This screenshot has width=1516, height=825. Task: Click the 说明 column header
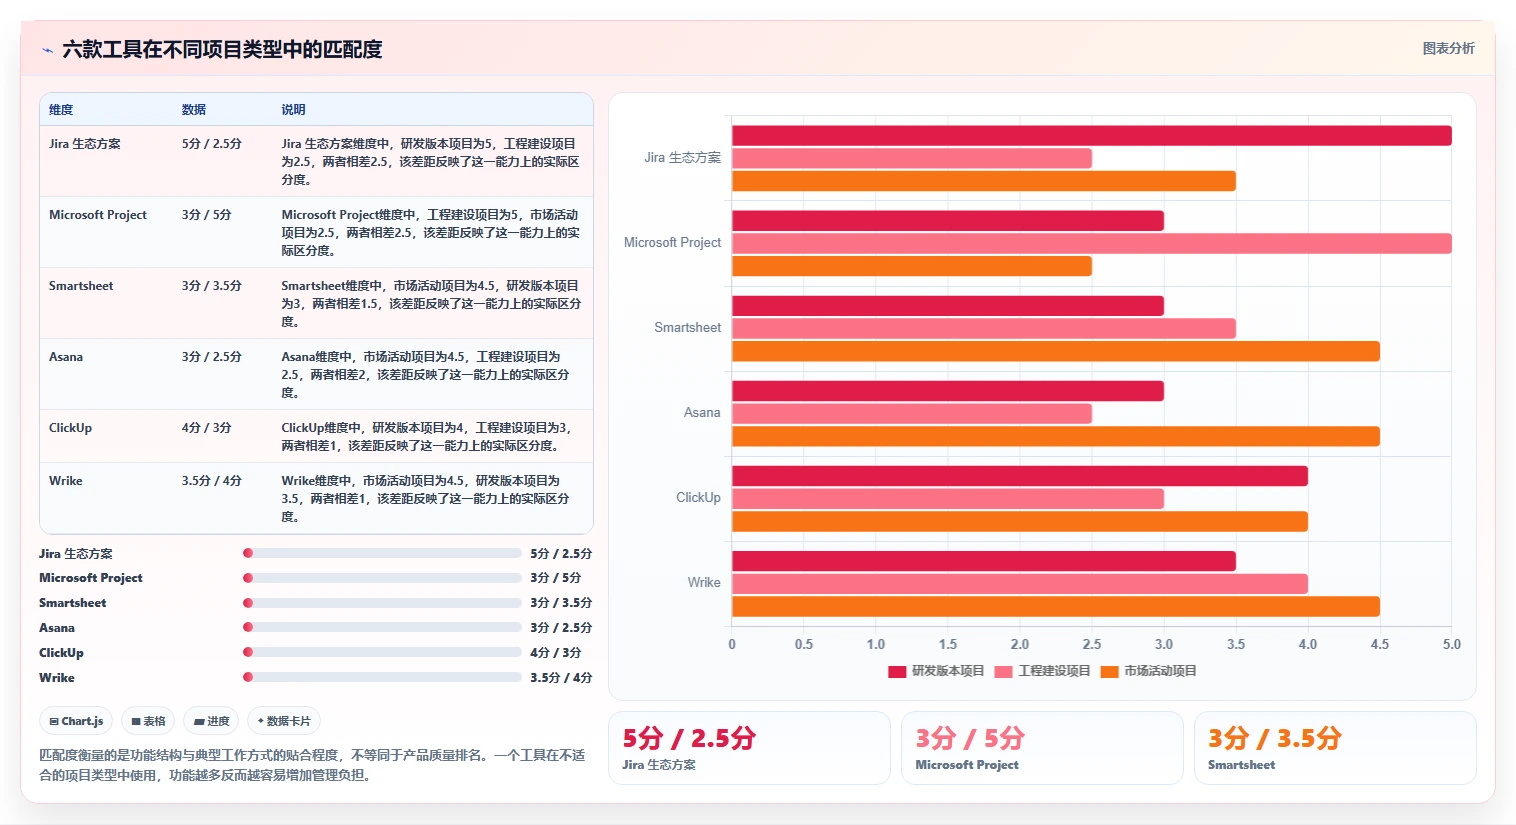point(293,110)
